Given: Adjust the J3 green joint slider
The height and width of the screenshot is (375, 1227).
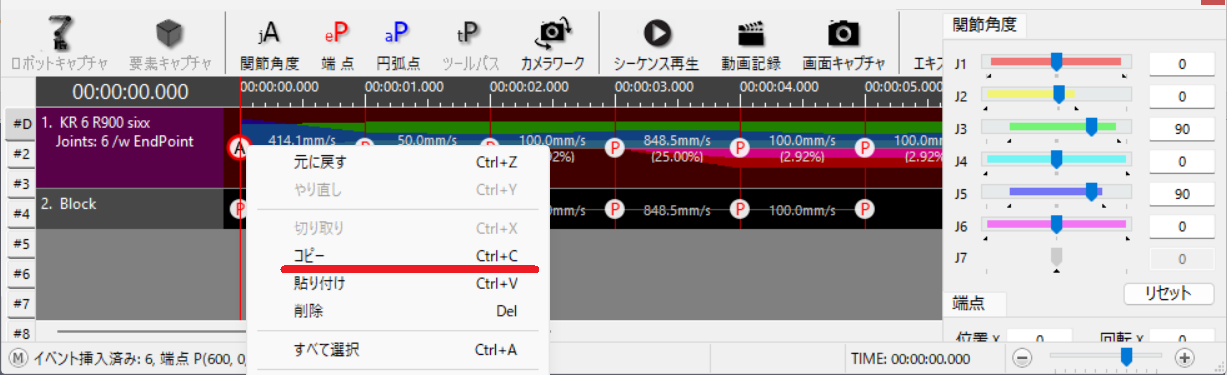Looking at the screenshot, I should [1092, 127].
